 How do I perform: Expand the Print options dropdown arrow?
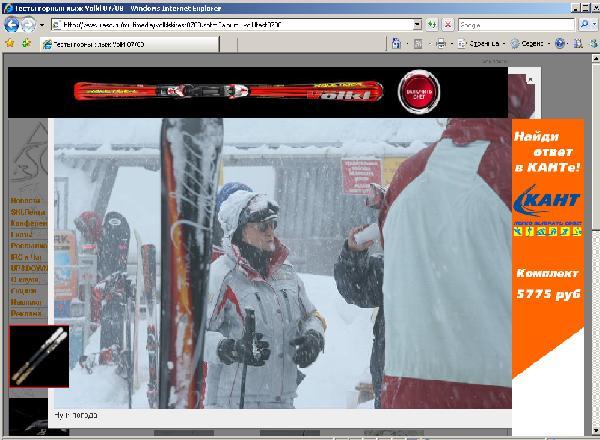point(452,44)
